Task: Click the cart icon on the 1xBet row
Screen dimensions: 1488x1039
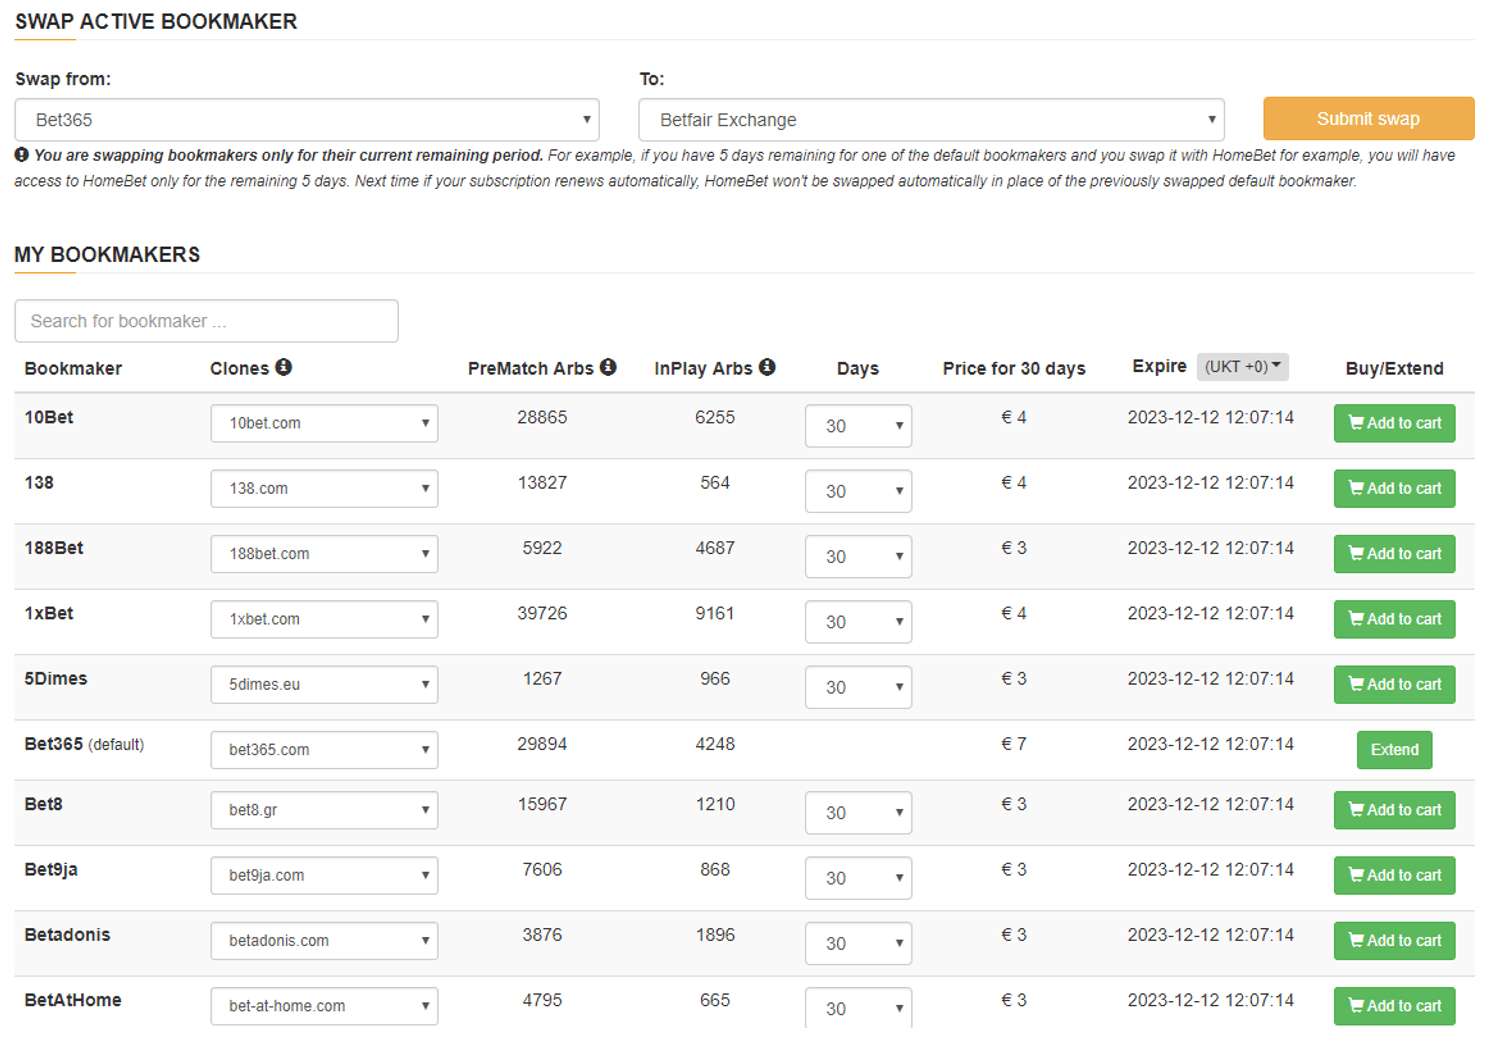Action: pos(1357,619)
